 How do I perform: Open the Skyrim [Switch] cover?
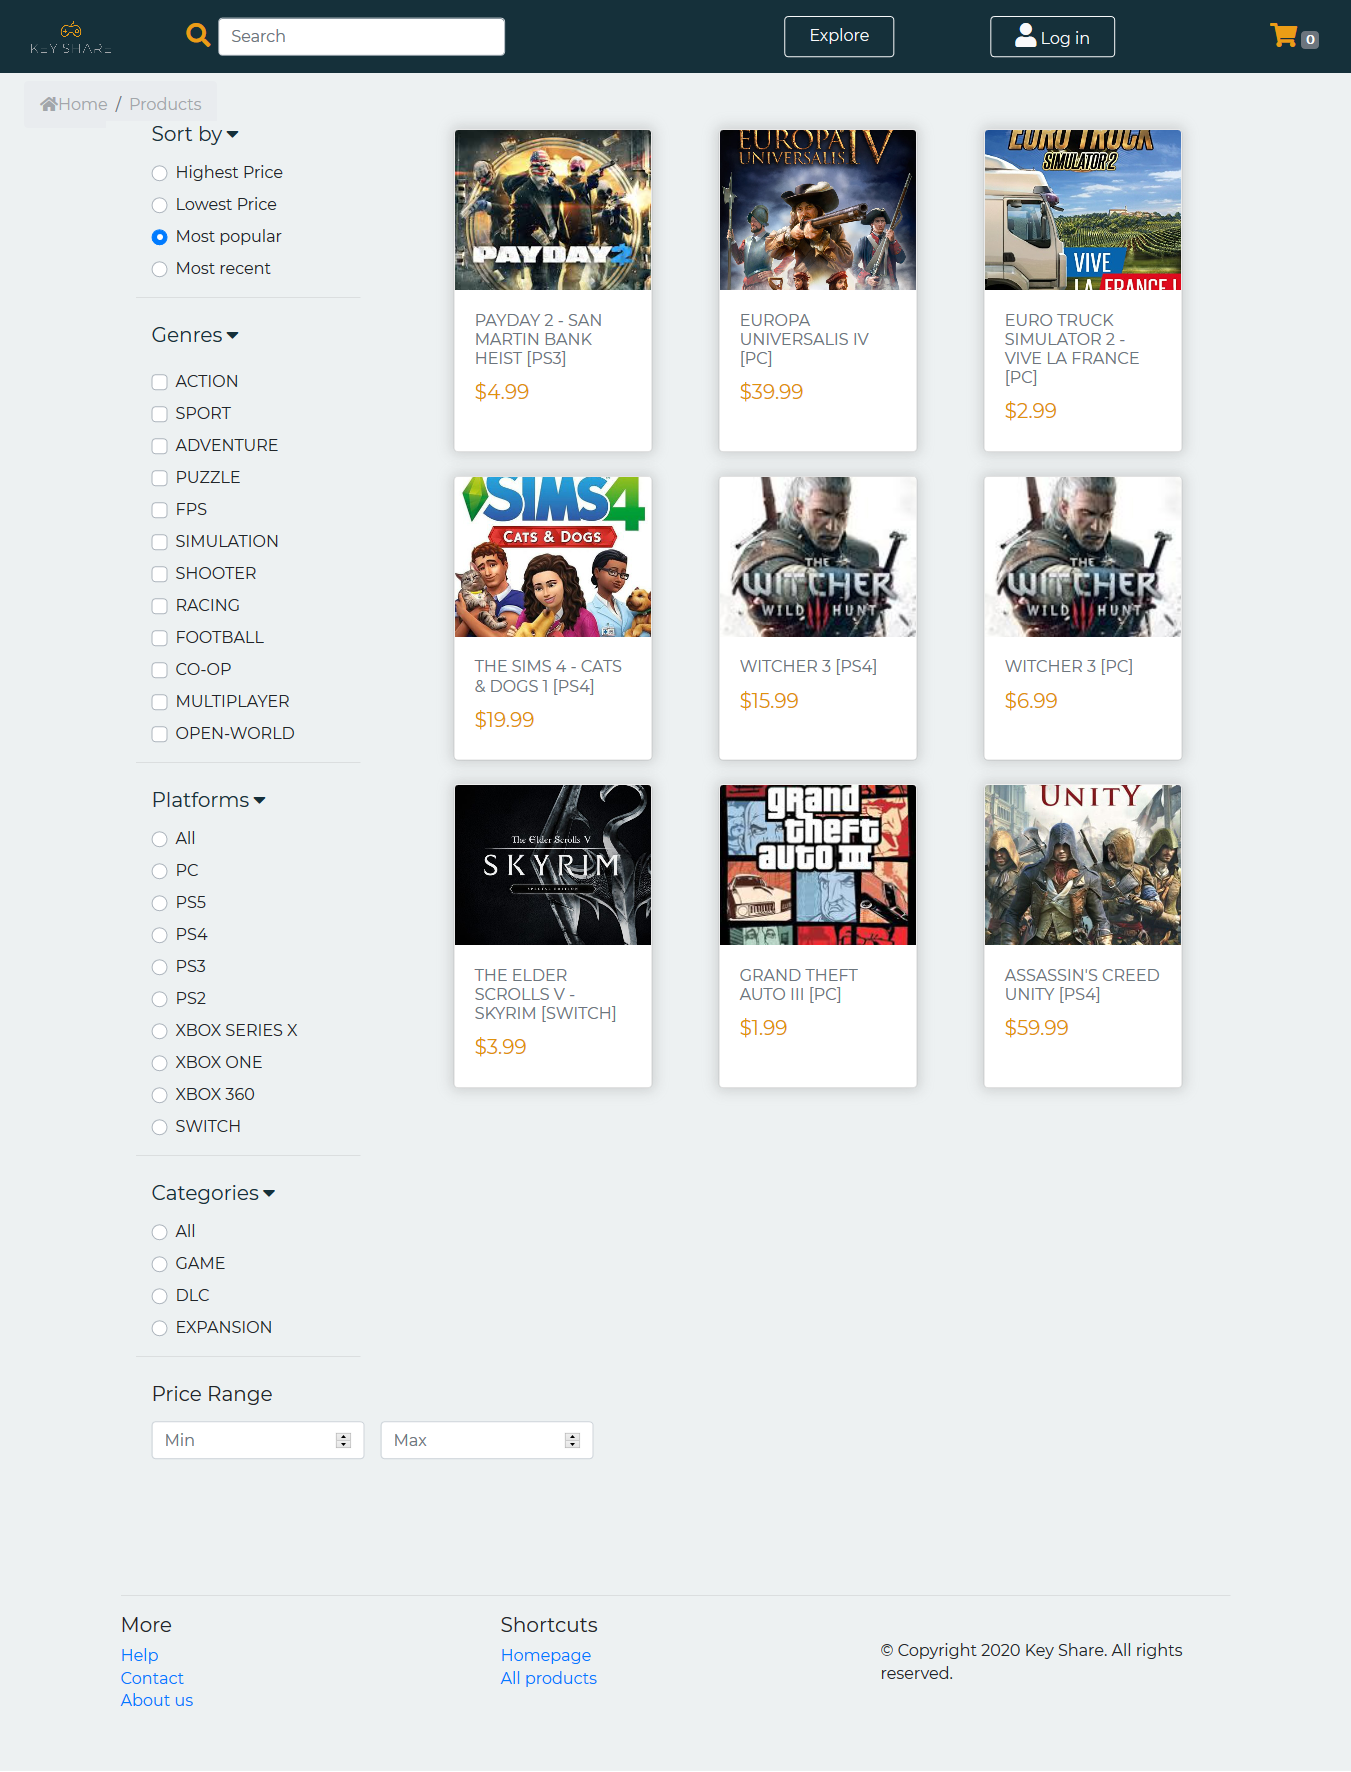click(x=553, y=865)
